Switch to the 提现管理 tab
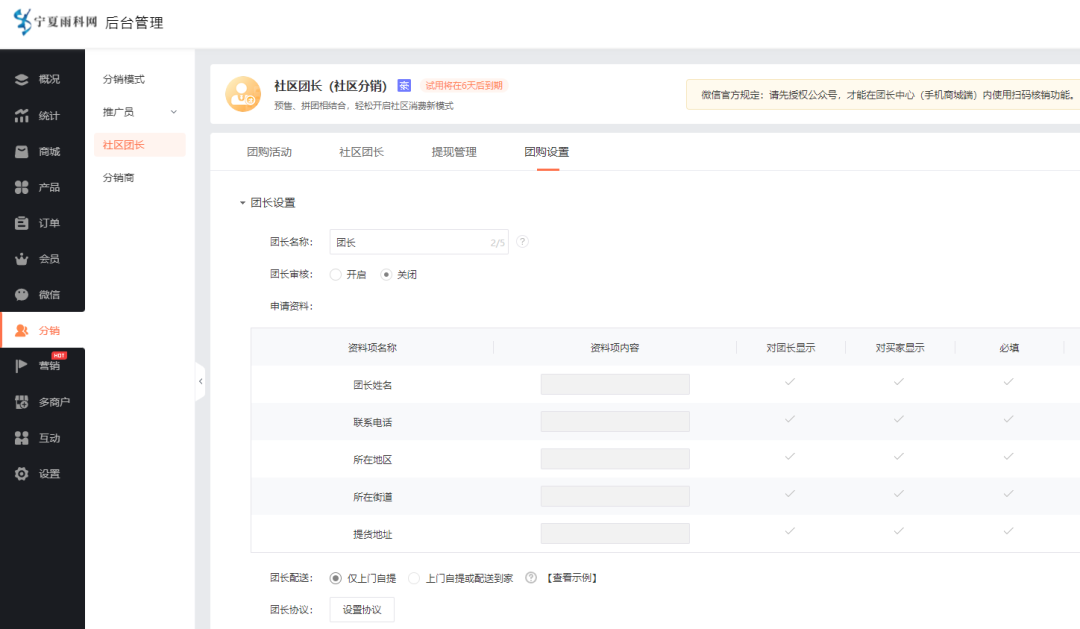 pos(454,152)
